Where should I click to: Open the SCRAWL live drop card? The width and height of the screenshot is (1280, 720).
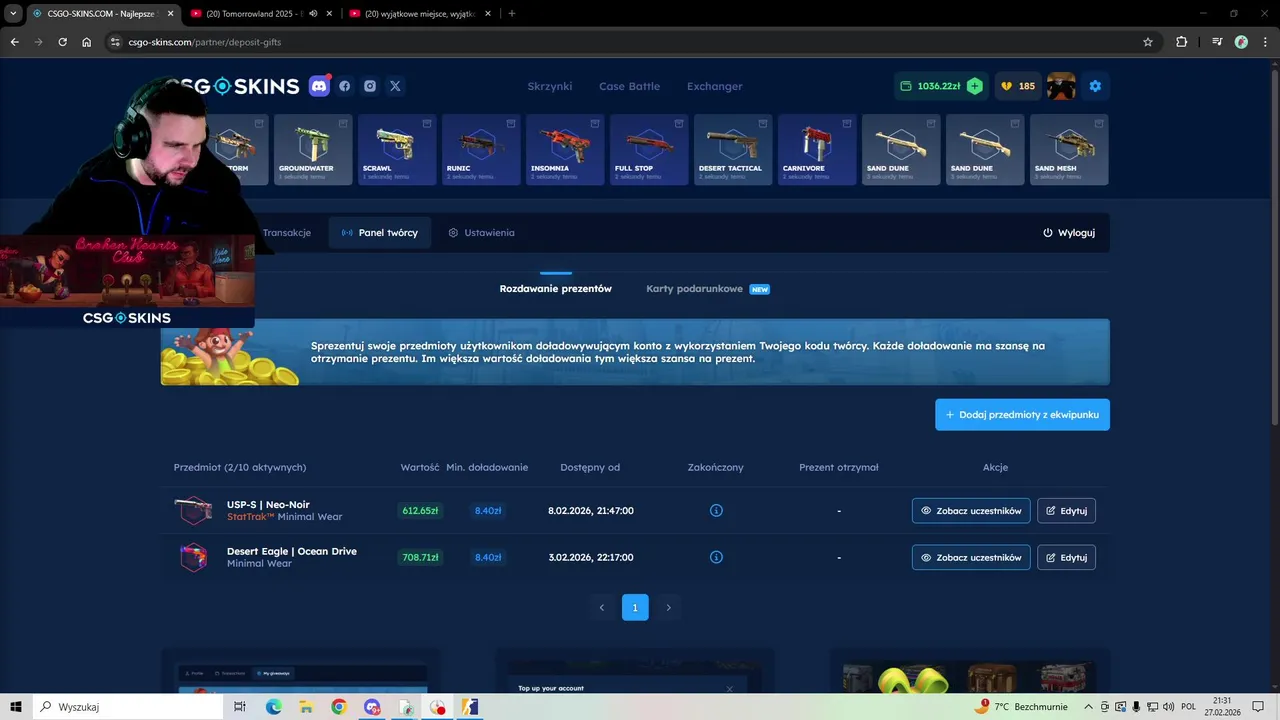(397, 150)
